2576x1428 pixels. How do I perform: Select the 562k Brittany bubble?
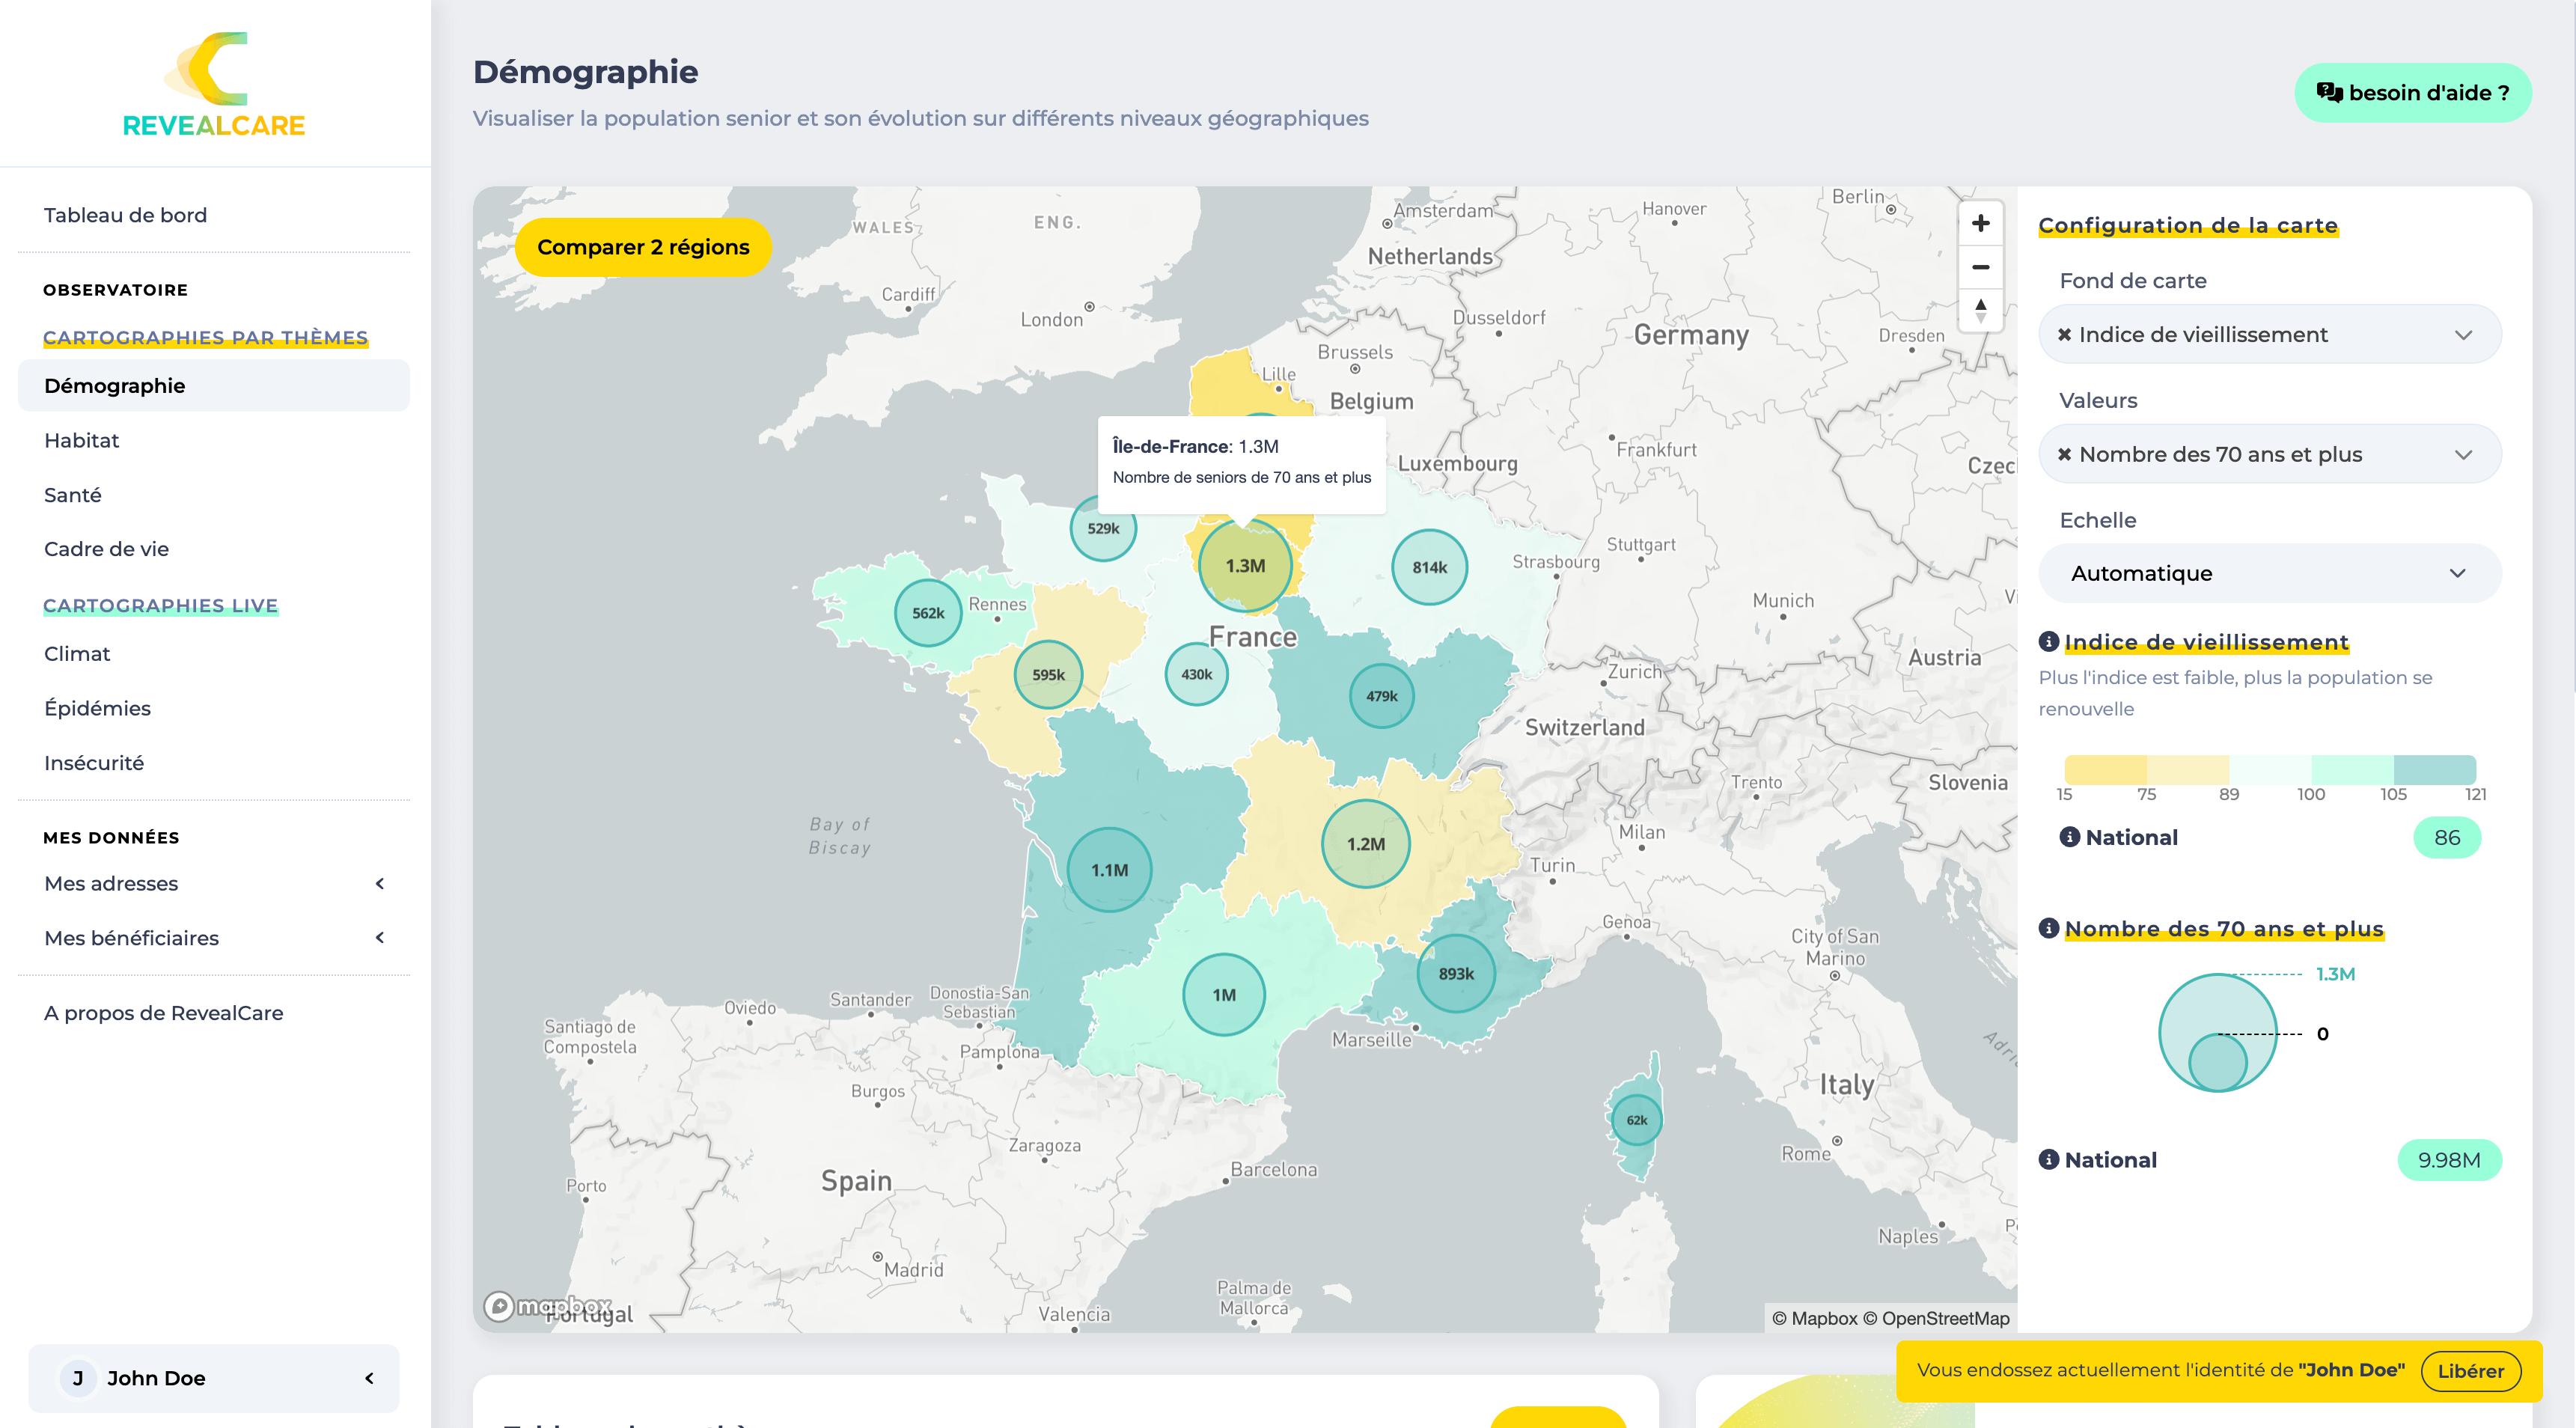(x=928, y=613)
